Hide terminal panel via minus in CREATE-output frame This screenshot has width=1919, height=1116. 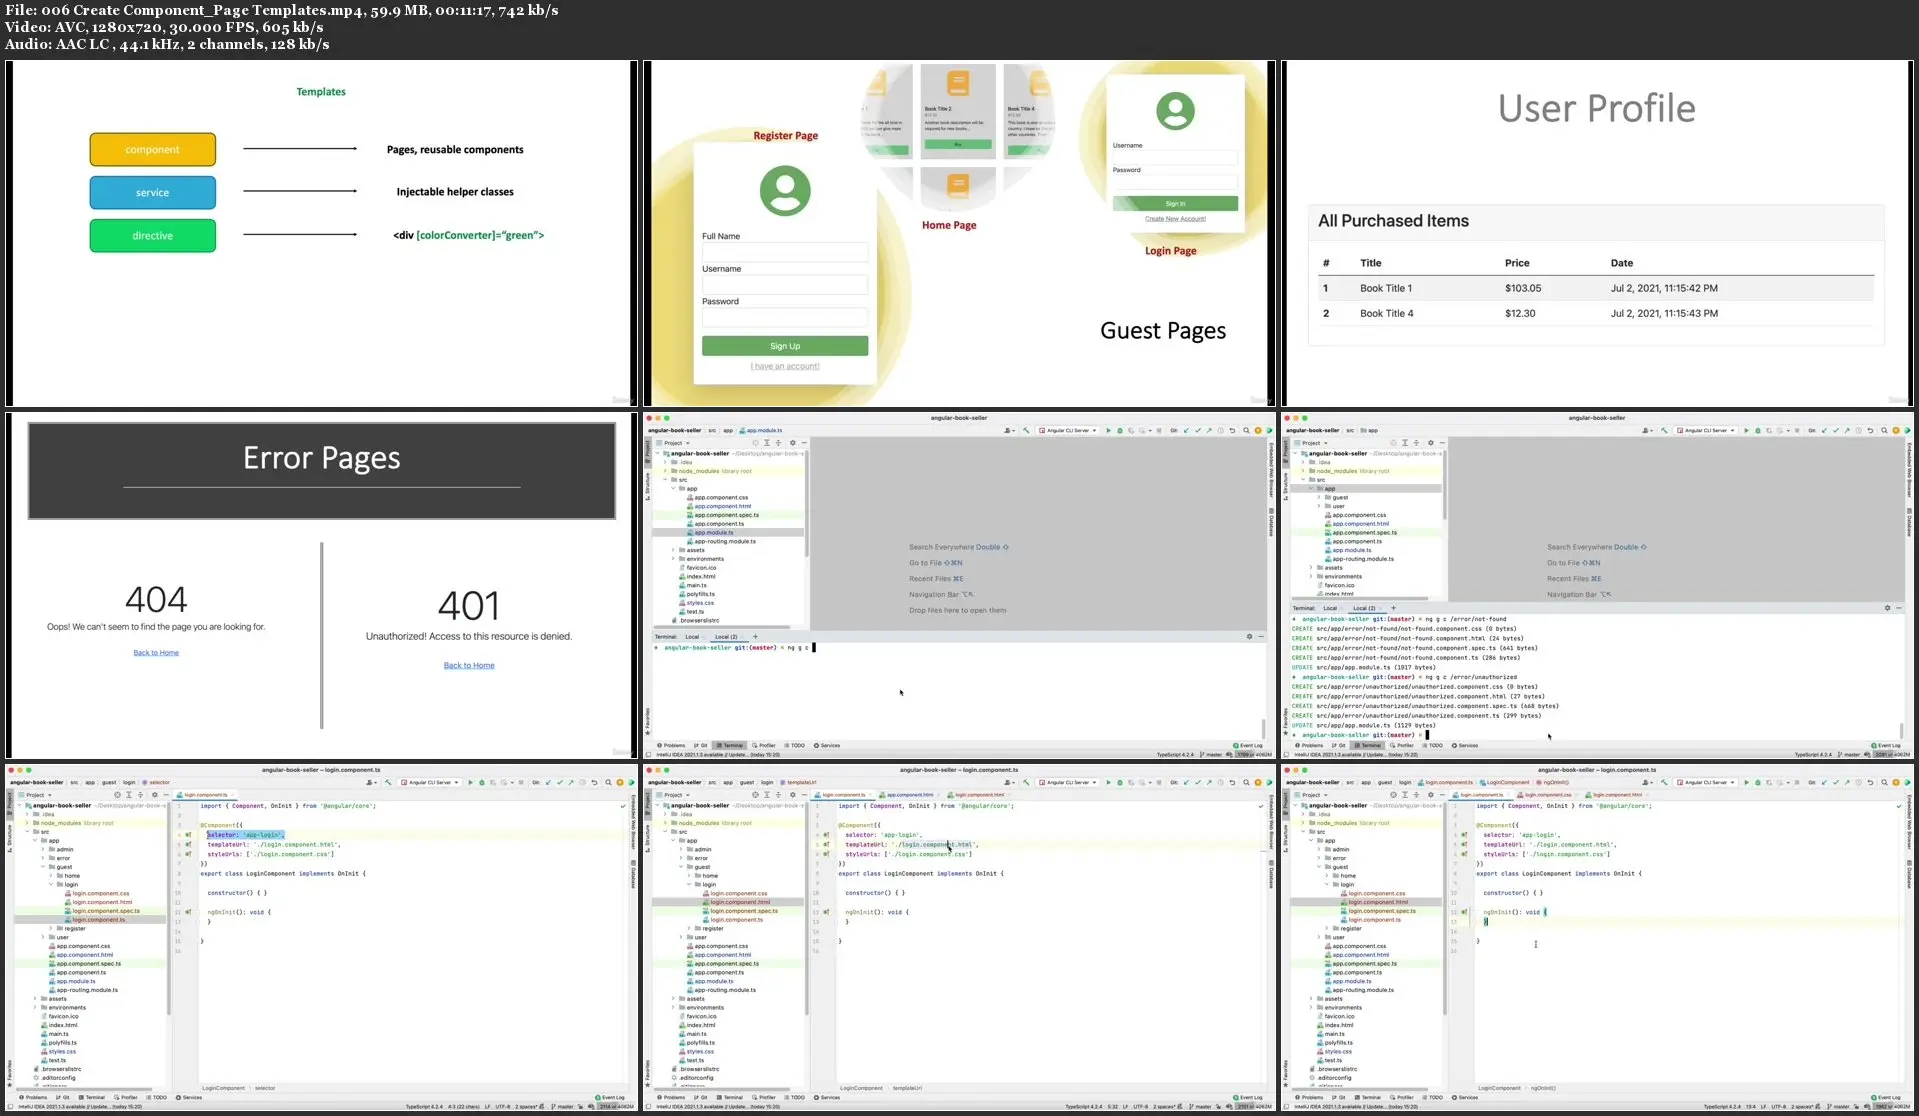coord(1899,608)
